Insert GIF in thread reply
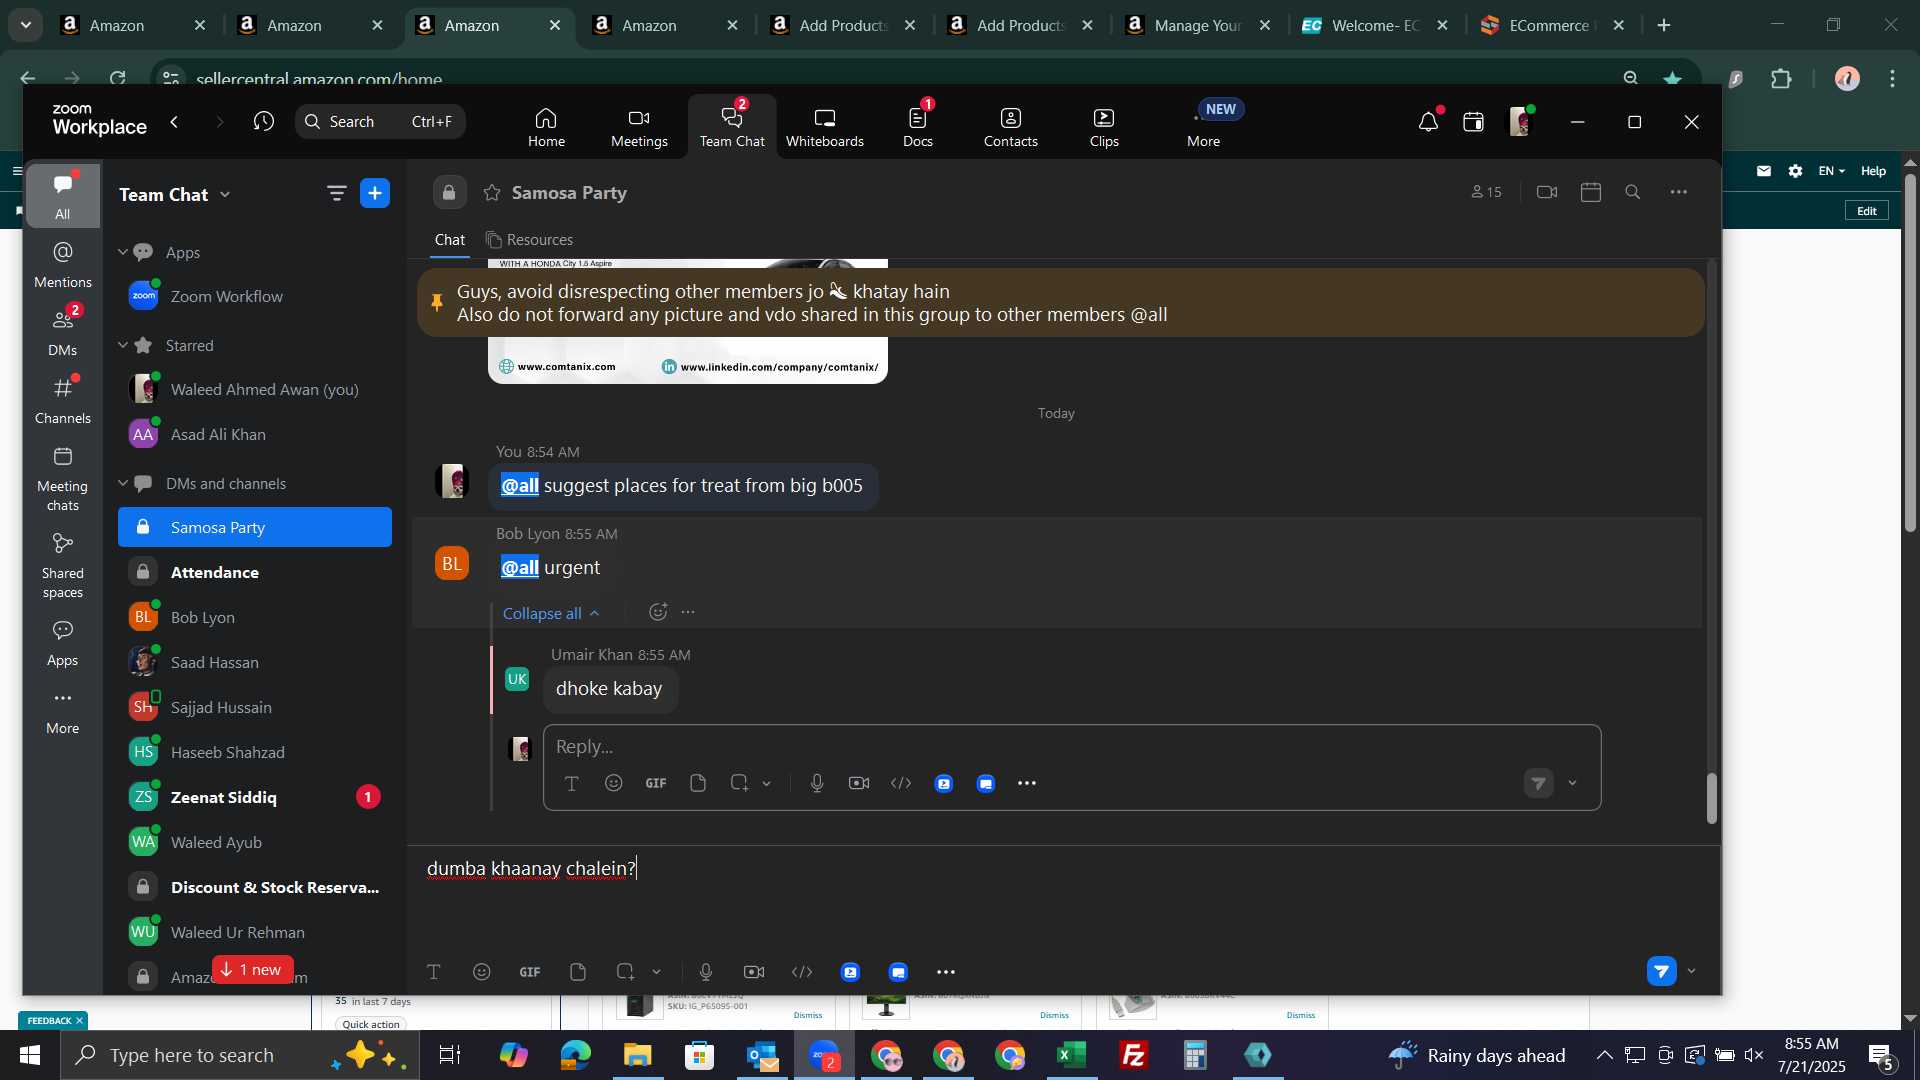Viewport: 1920px width, 1080px height. pos(656,783)
